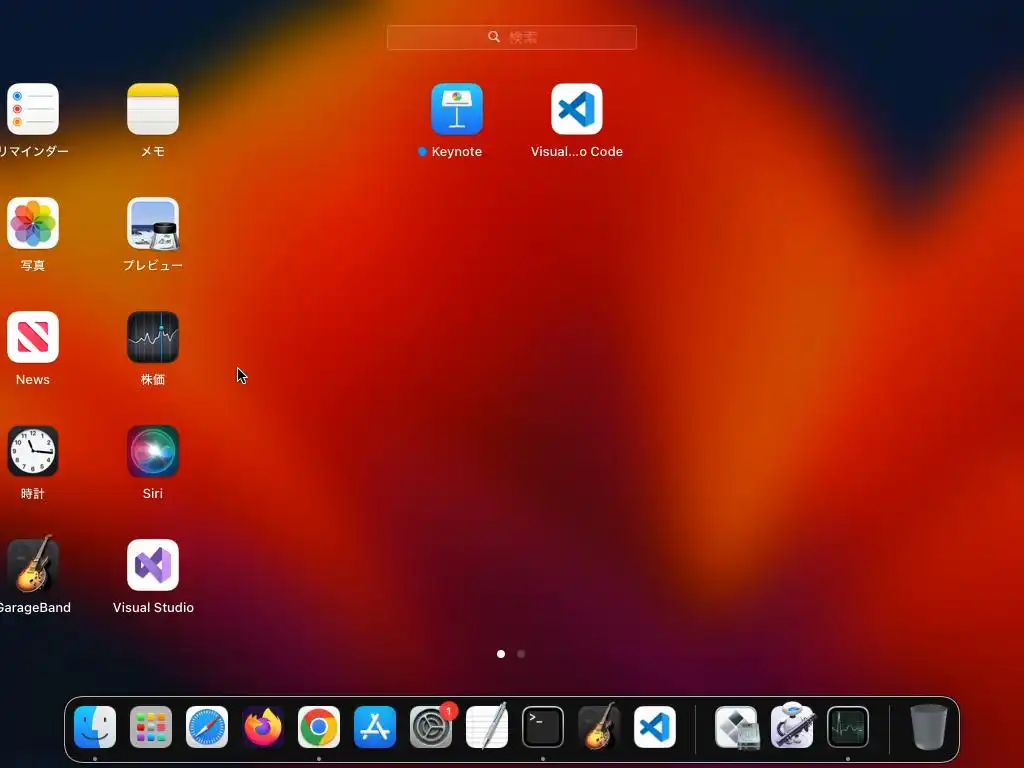Image resolution: width=1024 pixels, height=768 pixels.
Task: Open the purple Visual Studio app
Action: coord(153,565)
